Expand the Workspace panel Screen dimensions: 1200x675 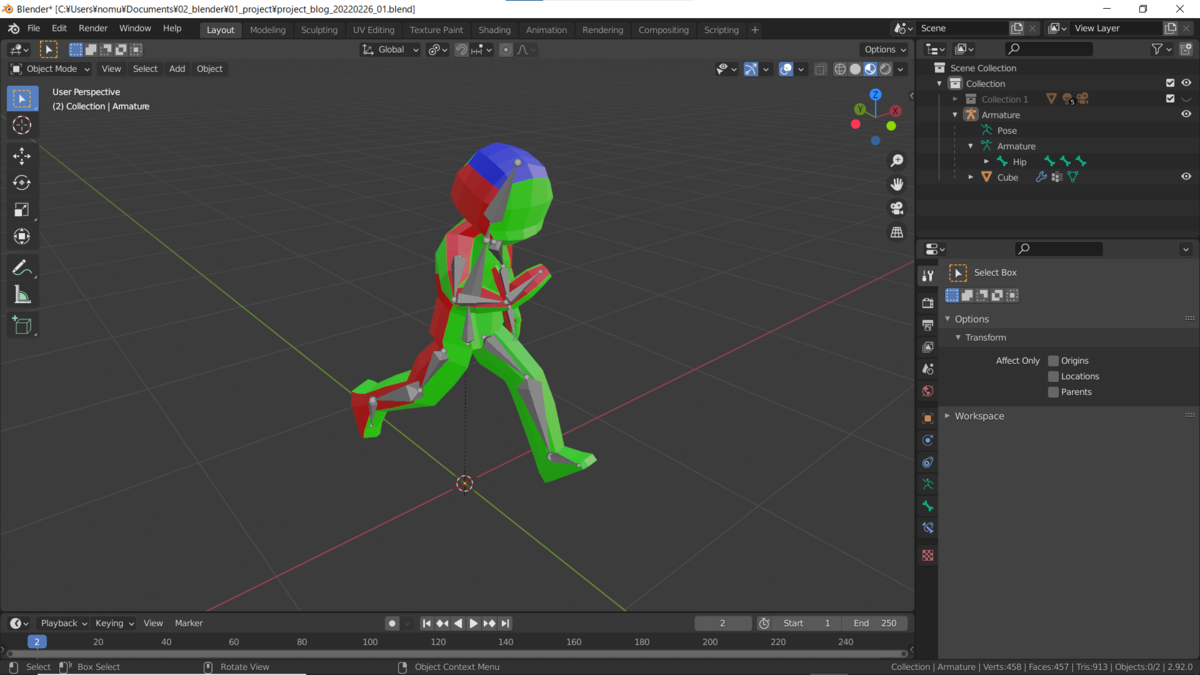point(948,416)
